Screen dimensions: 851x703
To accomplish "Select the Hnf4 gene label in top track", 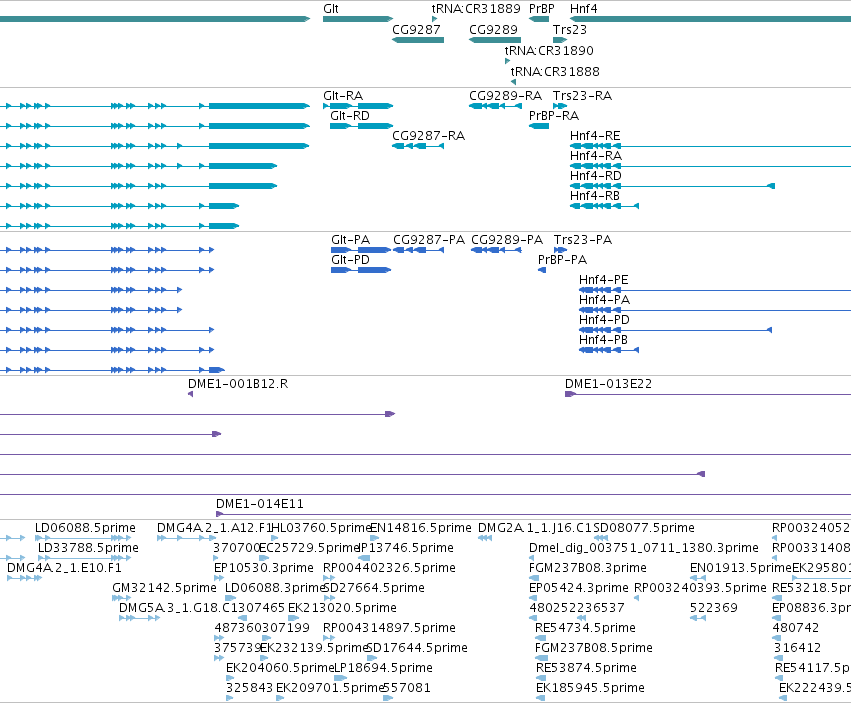I will tap(583, 9).
